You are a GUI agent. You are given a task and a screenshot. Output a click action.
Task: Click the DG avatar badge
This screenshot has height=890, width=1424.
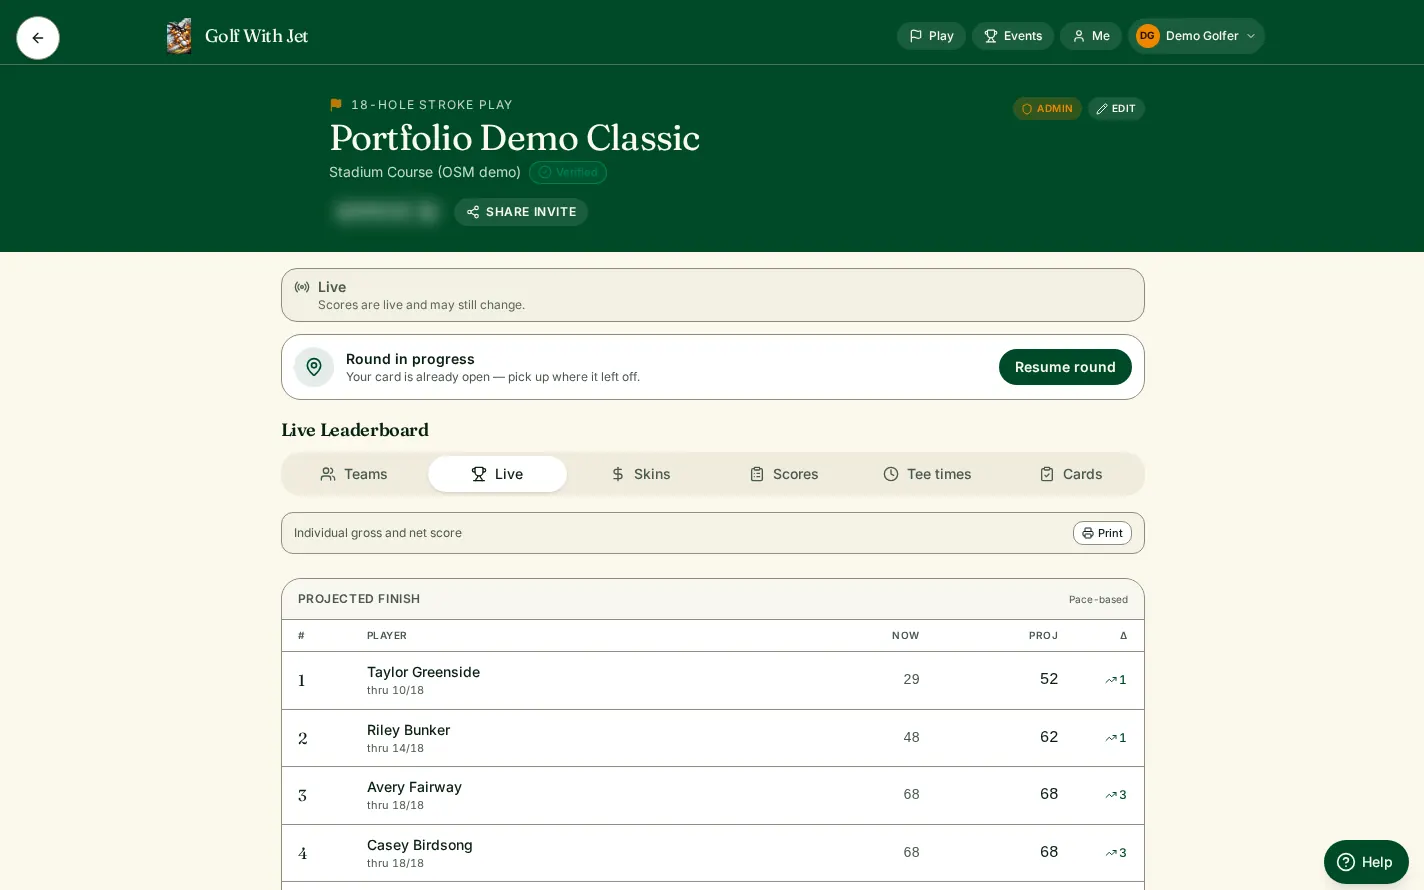tap(1147, 36)
